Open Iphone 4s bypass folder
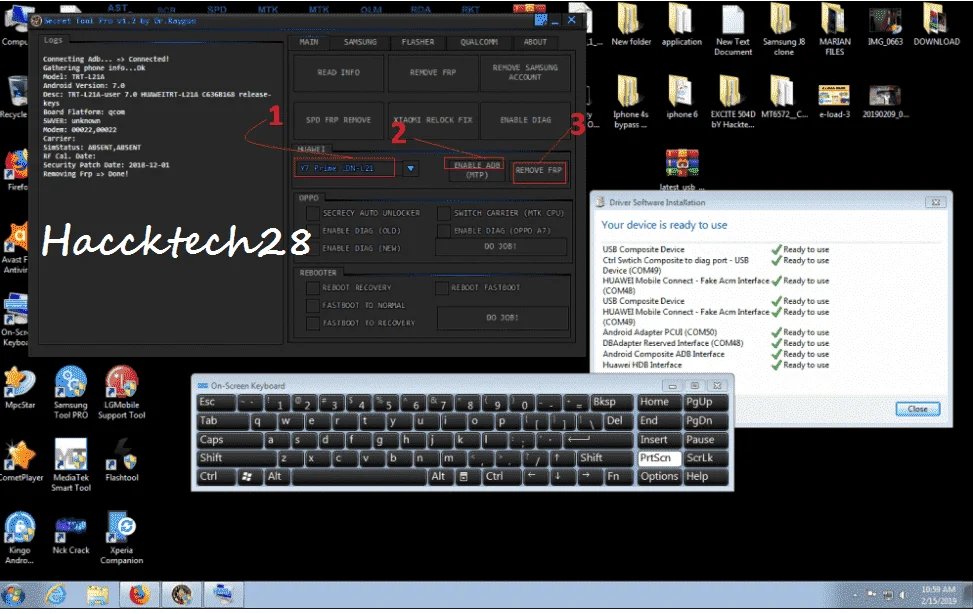The image size is (973, 614). [630, 102]
